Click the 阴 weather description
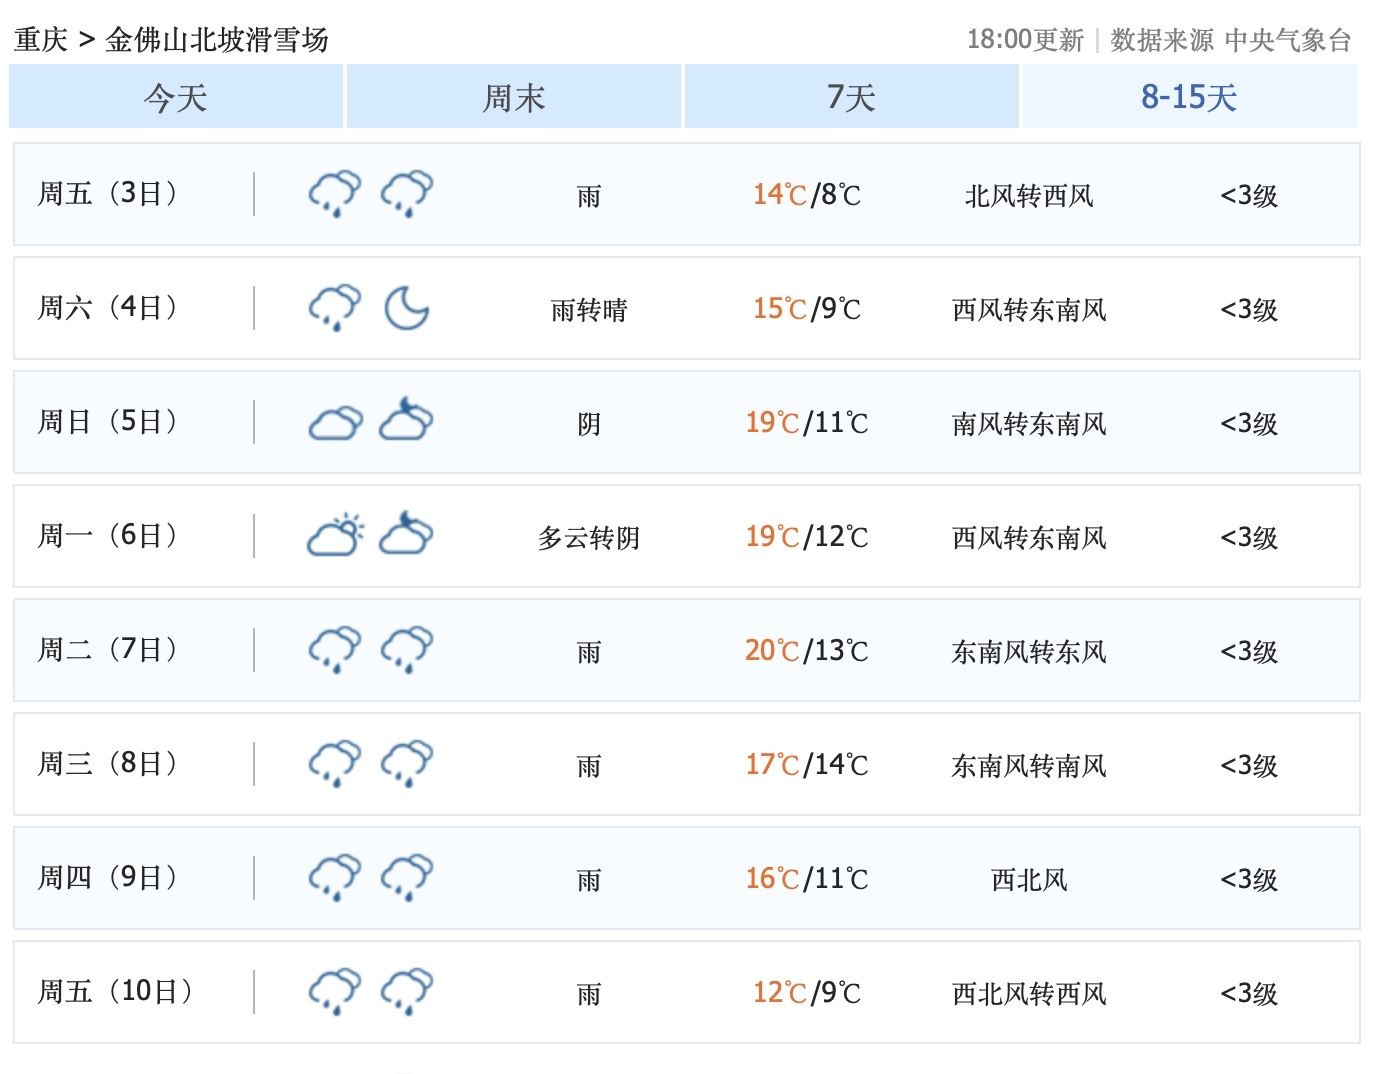Image resolution: width=1392 pixels, height=1074 pixels. click(x=589, y=424)
